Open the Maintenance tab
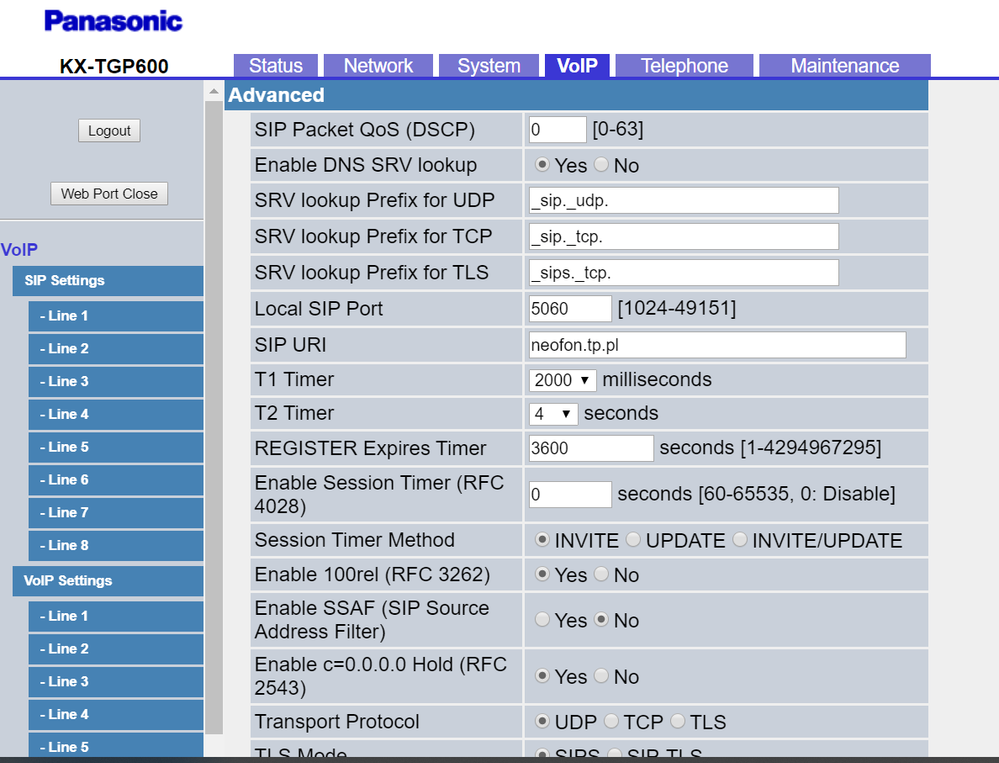Viewport: 999px width, 763px height. pyautogui.click(x=844, y=66)
